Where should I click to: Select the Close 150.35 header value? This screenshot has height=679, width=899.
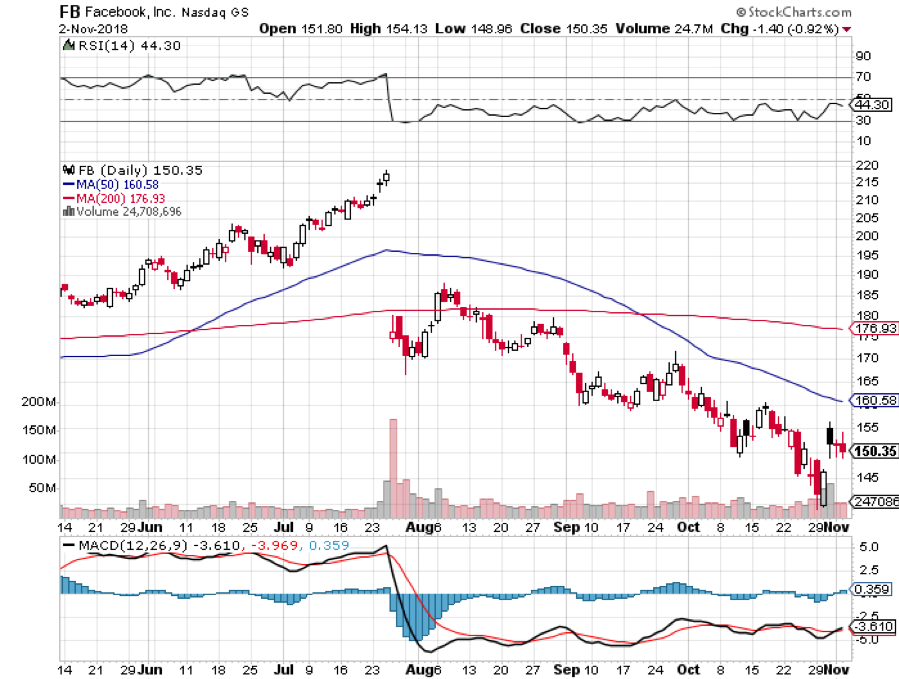click(563, 29)
